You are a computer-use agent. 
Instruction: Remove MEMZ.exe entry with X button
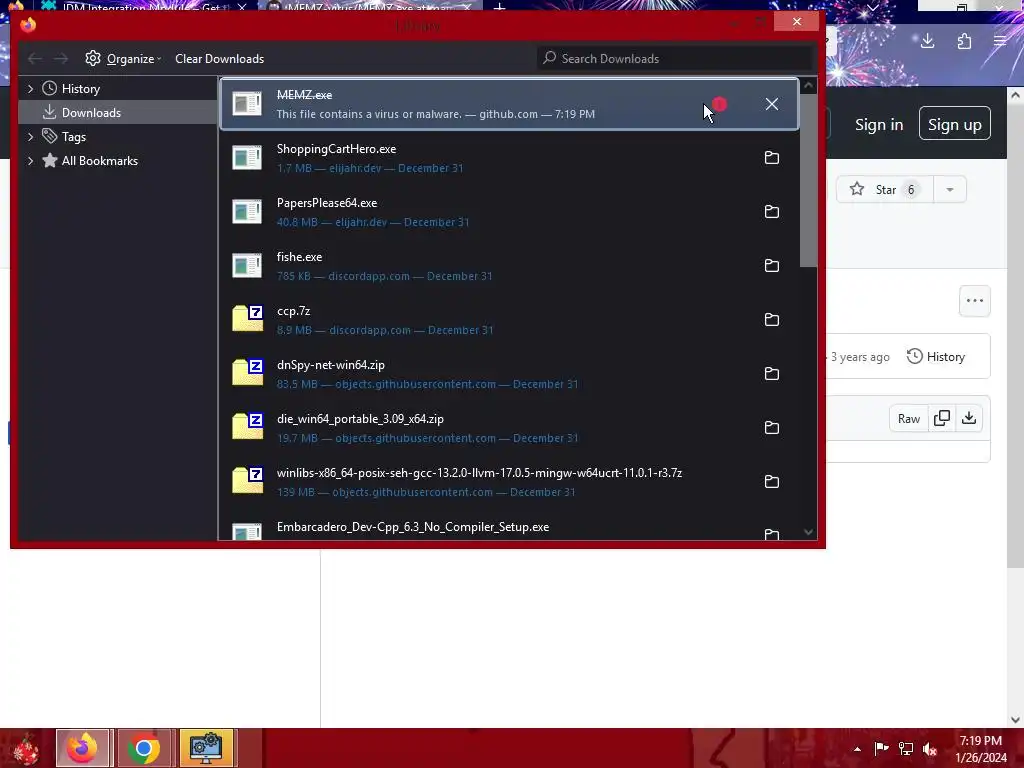(771, 104)
